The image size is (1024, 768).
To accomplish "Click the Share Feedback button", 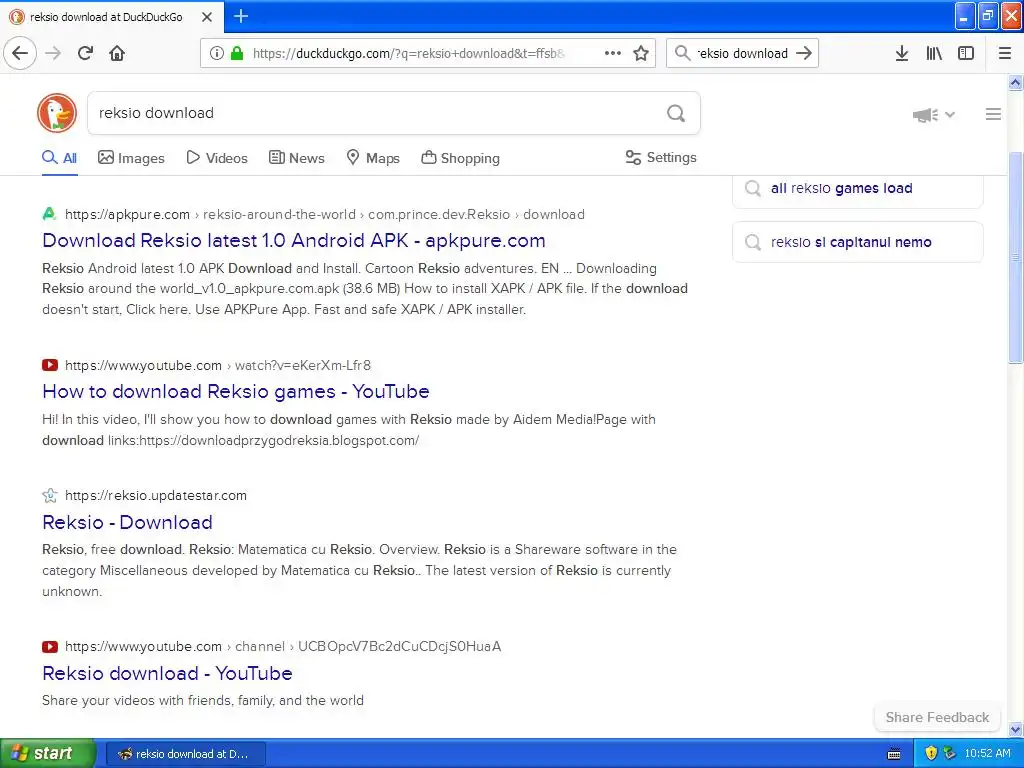I will click(x=937, y=717).
